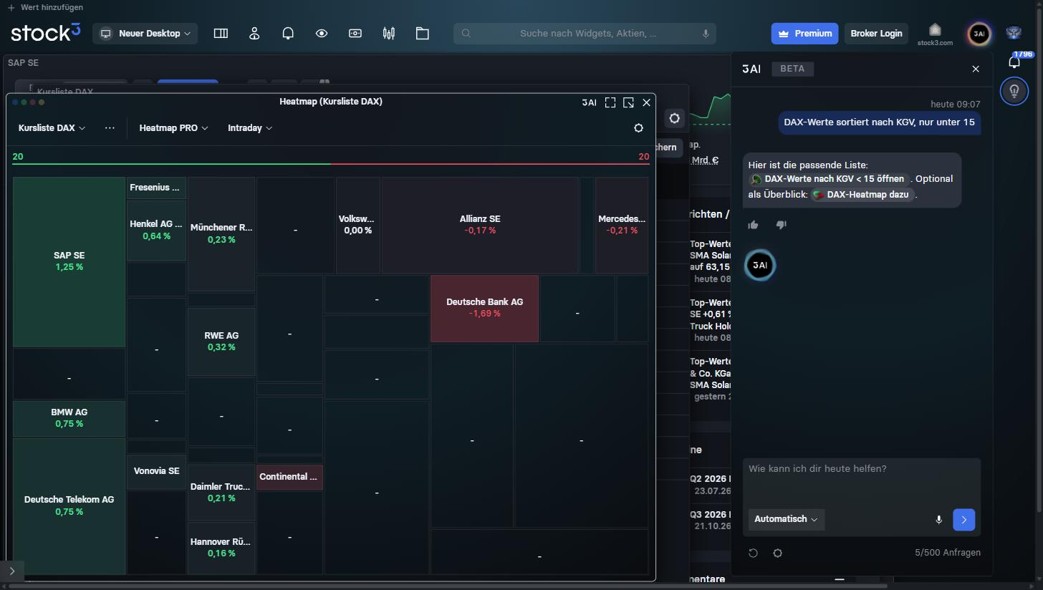Click the Broker Login button

pos(876,33)
